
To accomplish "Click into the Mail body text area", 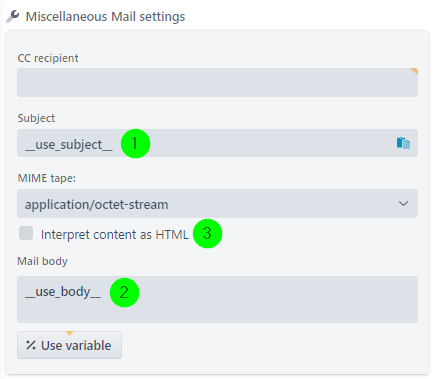I will [x=217, y=299].
